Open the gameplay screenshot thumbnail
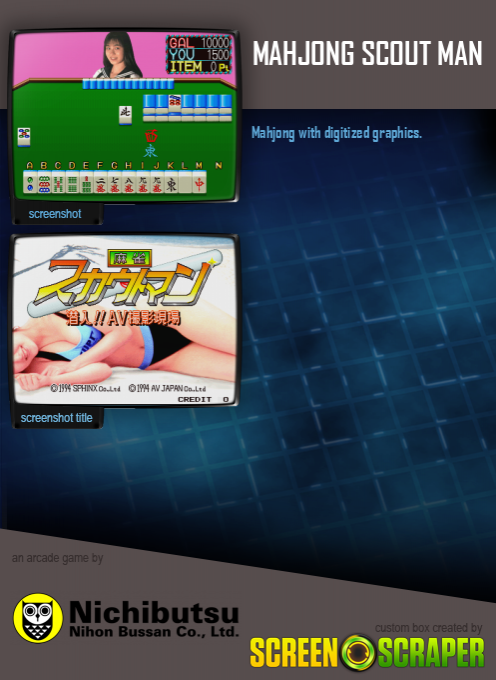This screenshot has height=680, width=496. (125, 115)
